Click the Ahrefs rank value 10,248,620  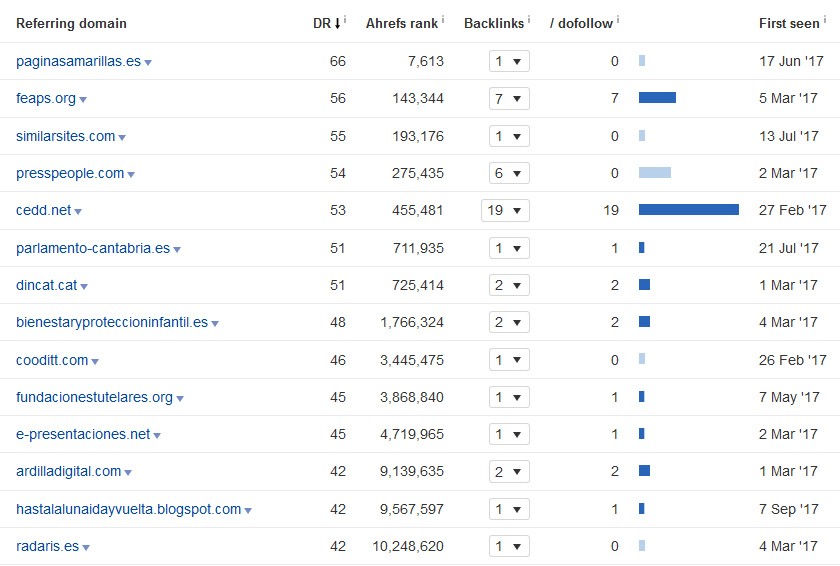408,546
